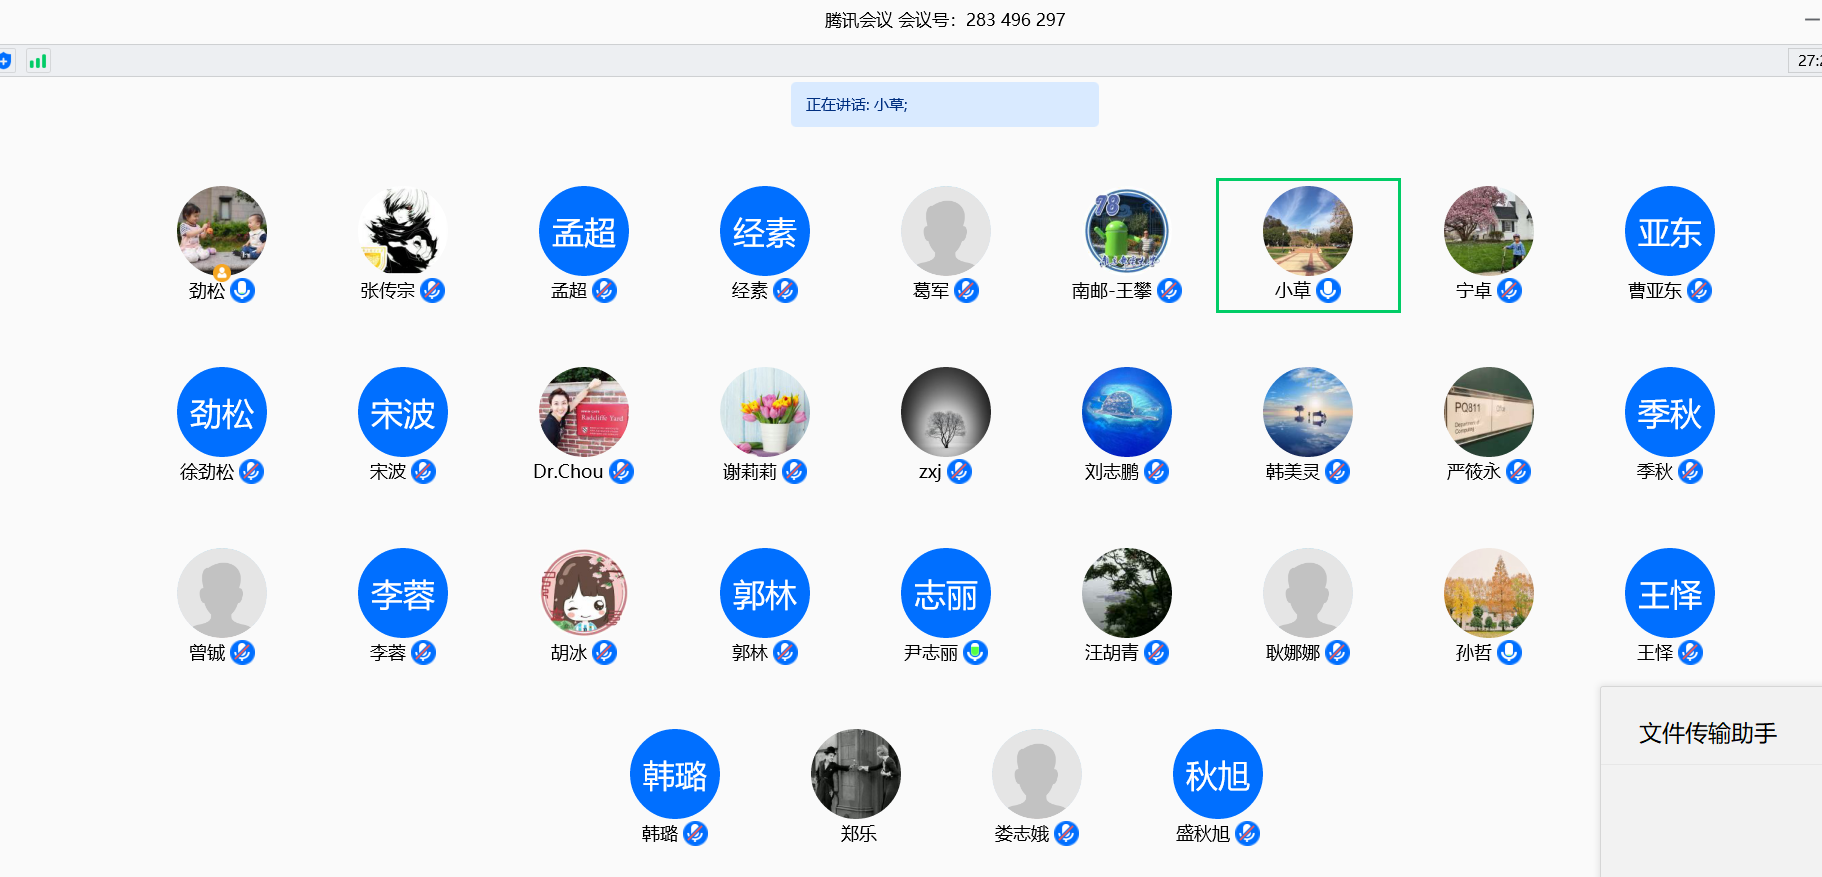Click the muted mic icon next to 韩美灵
Screen dimensions: 1822x877
pos(1337,471)
